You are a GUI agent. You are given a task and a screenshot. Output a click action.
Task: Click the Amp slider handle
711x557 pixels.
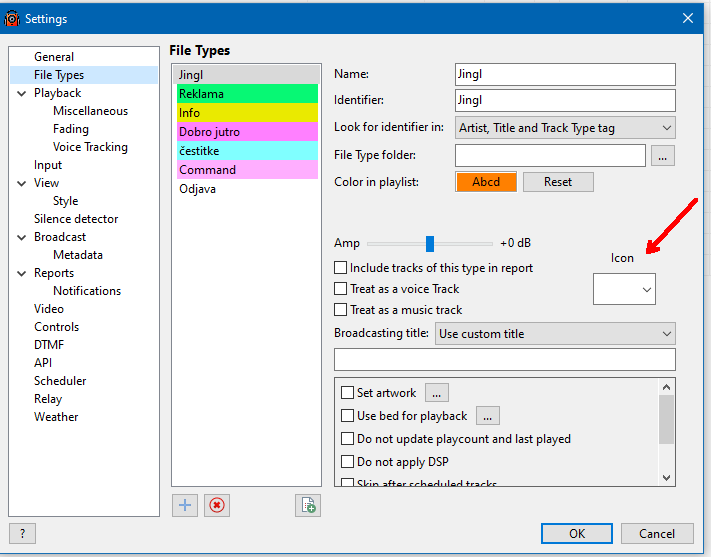[430, 243]
